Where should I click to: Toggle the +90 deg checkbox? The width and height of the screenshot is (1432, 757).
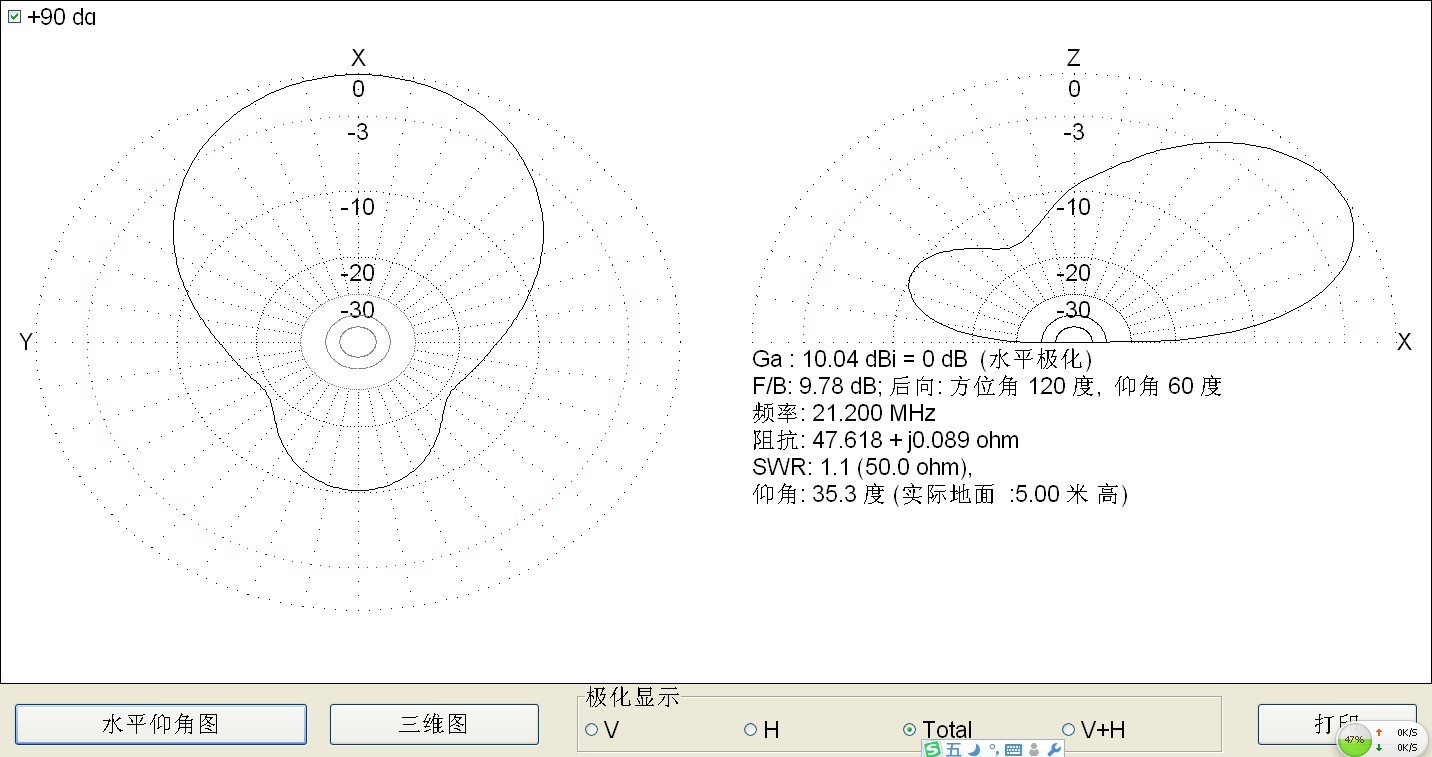pyautogui.click(x=14, y=17)
